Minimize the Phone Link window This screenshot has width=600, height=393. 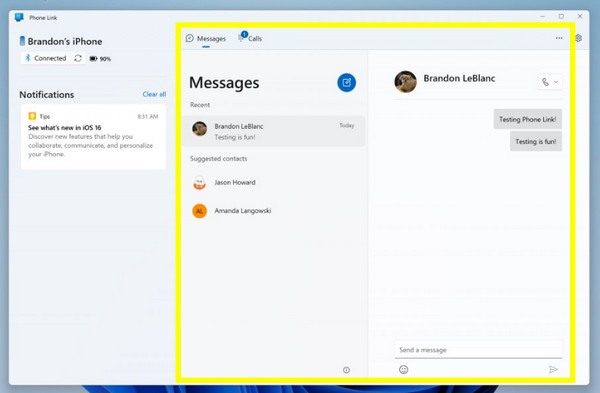pyautogui.click(x=542, y=16)
